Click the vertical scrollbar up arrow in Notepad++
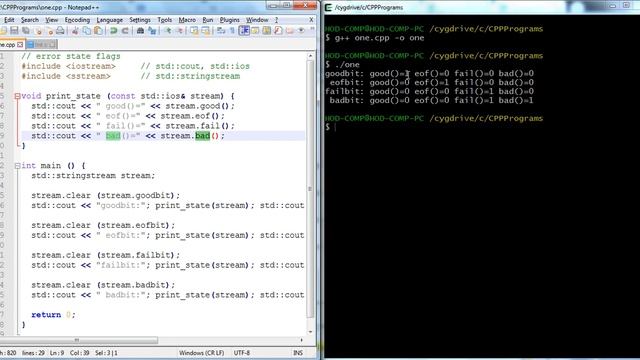This screenshot has width=640, height=360. click(x=310, y=56)
